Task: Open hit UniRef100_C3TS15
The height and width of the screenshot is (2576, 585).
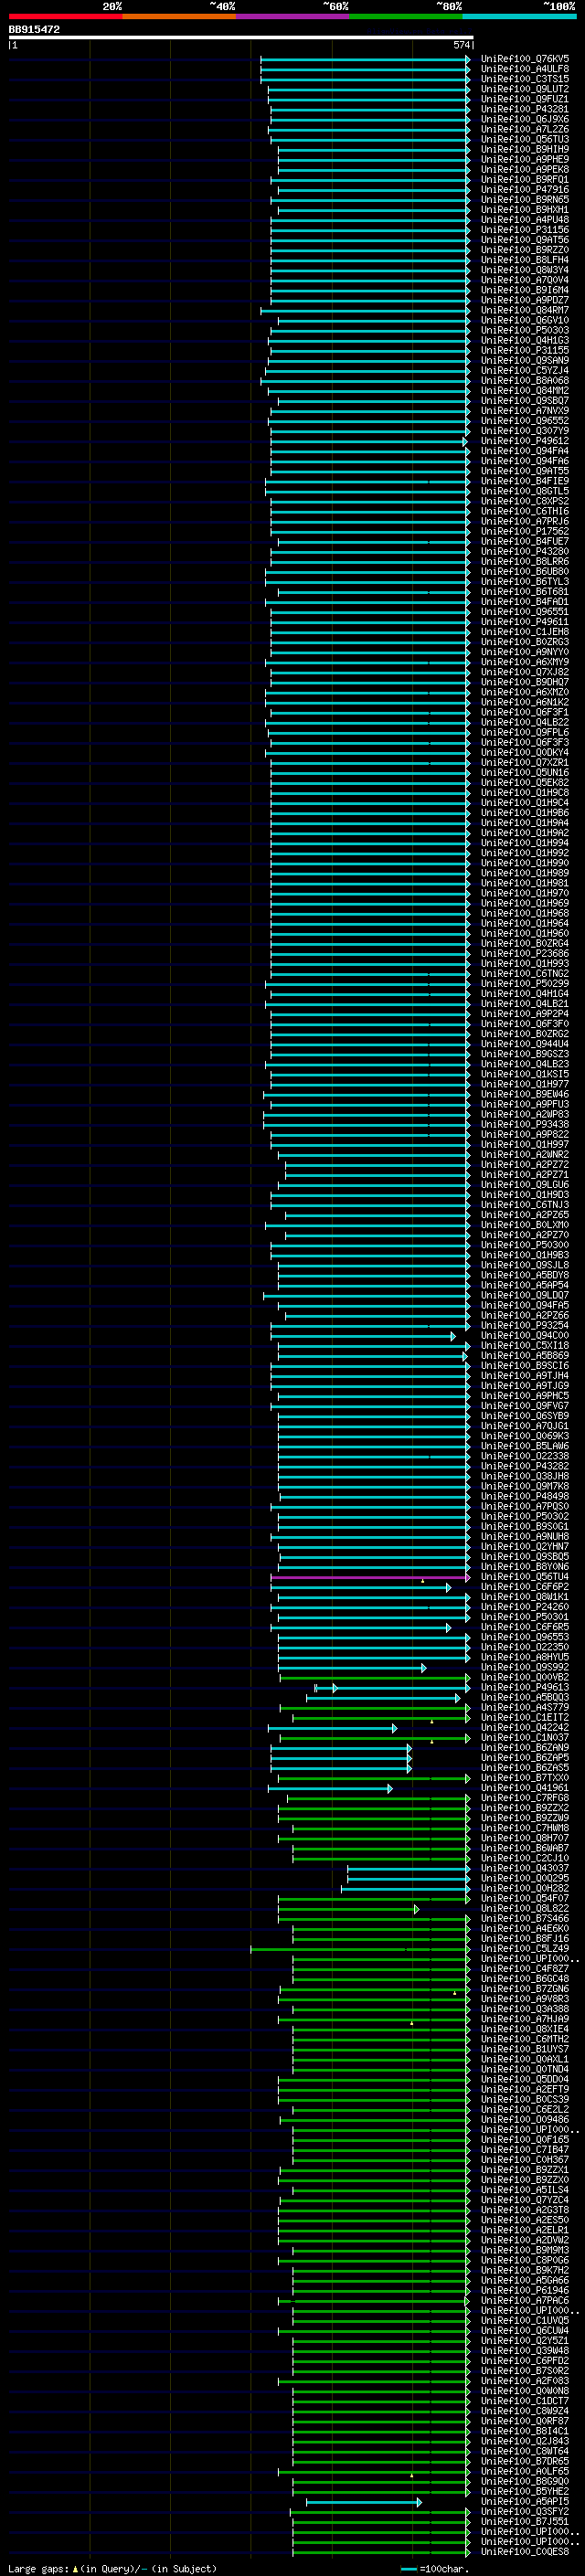Action: click(525, 79)
